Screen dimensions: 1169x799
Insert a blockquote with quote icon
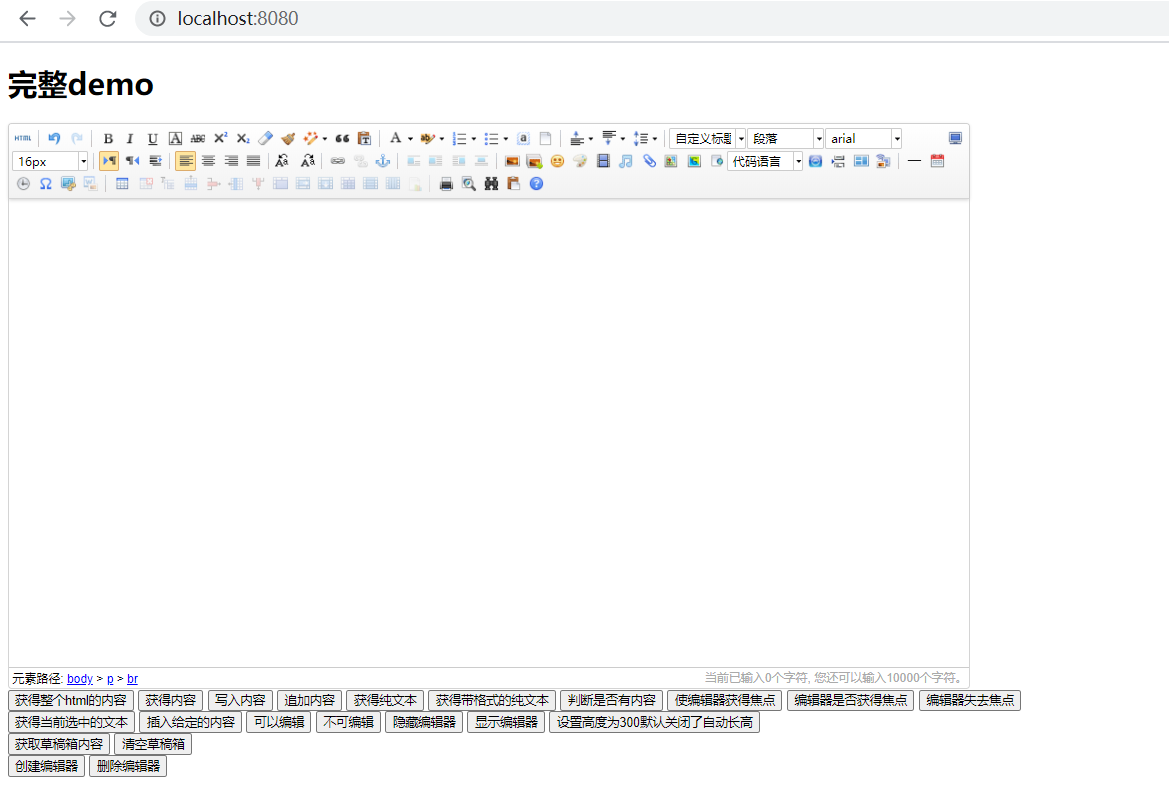coord(342,139)
